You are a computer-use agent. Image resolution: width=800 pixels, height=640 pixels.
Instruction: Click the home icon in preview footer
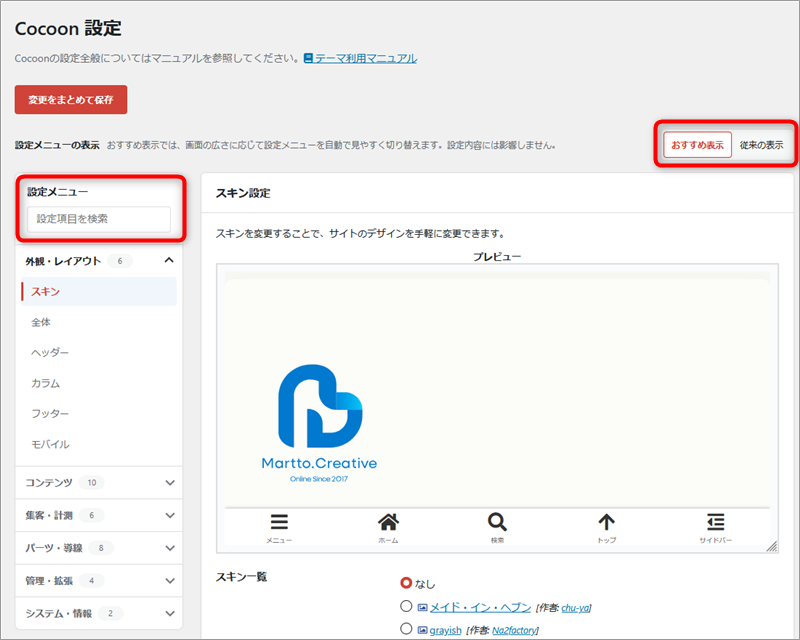coord(388,522)
